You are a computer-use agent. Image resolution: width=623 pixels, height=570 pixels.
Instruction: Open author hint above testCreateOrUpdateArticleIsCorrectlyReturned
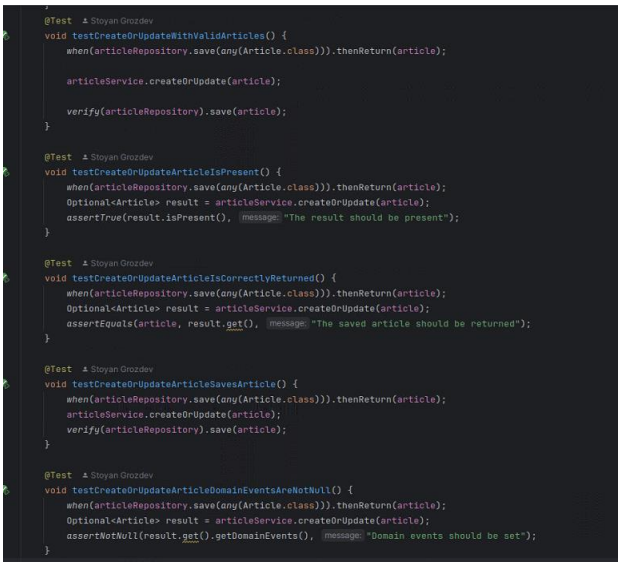pyautogui.click(x=118, y=263)
